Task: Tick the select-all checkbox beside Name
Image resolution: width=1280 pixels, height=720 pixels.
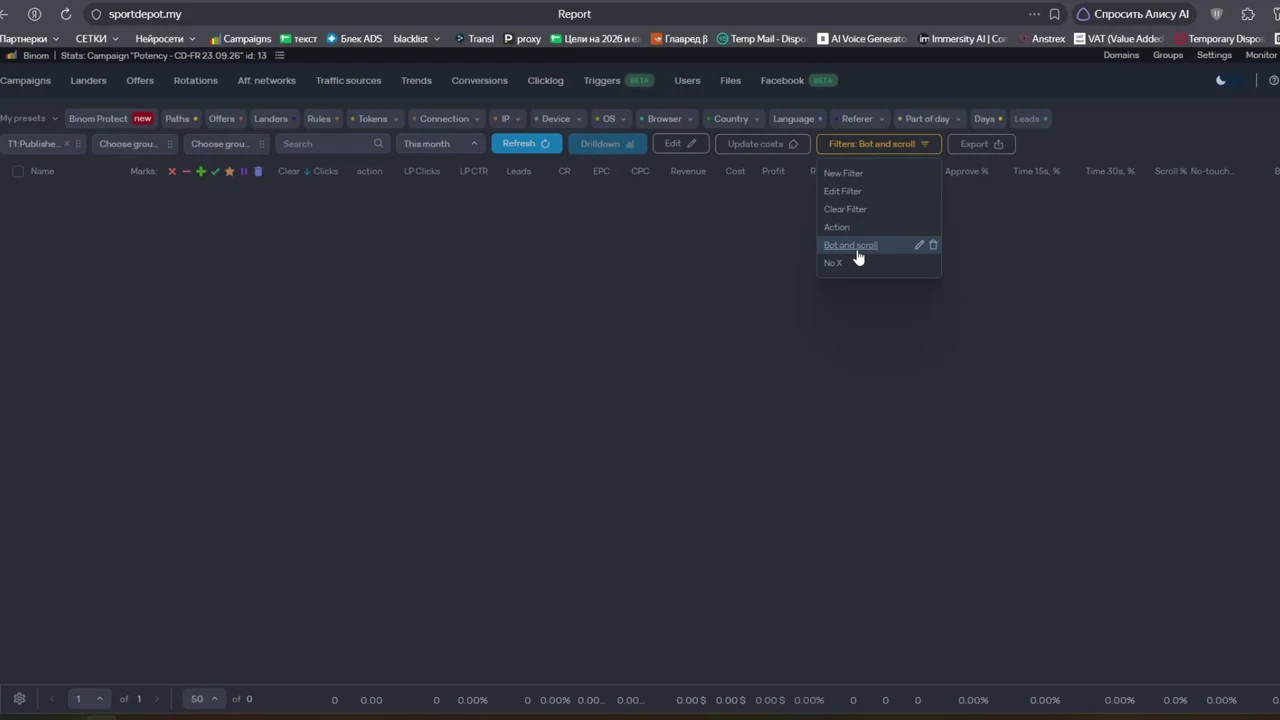Action: click(18, 172)
